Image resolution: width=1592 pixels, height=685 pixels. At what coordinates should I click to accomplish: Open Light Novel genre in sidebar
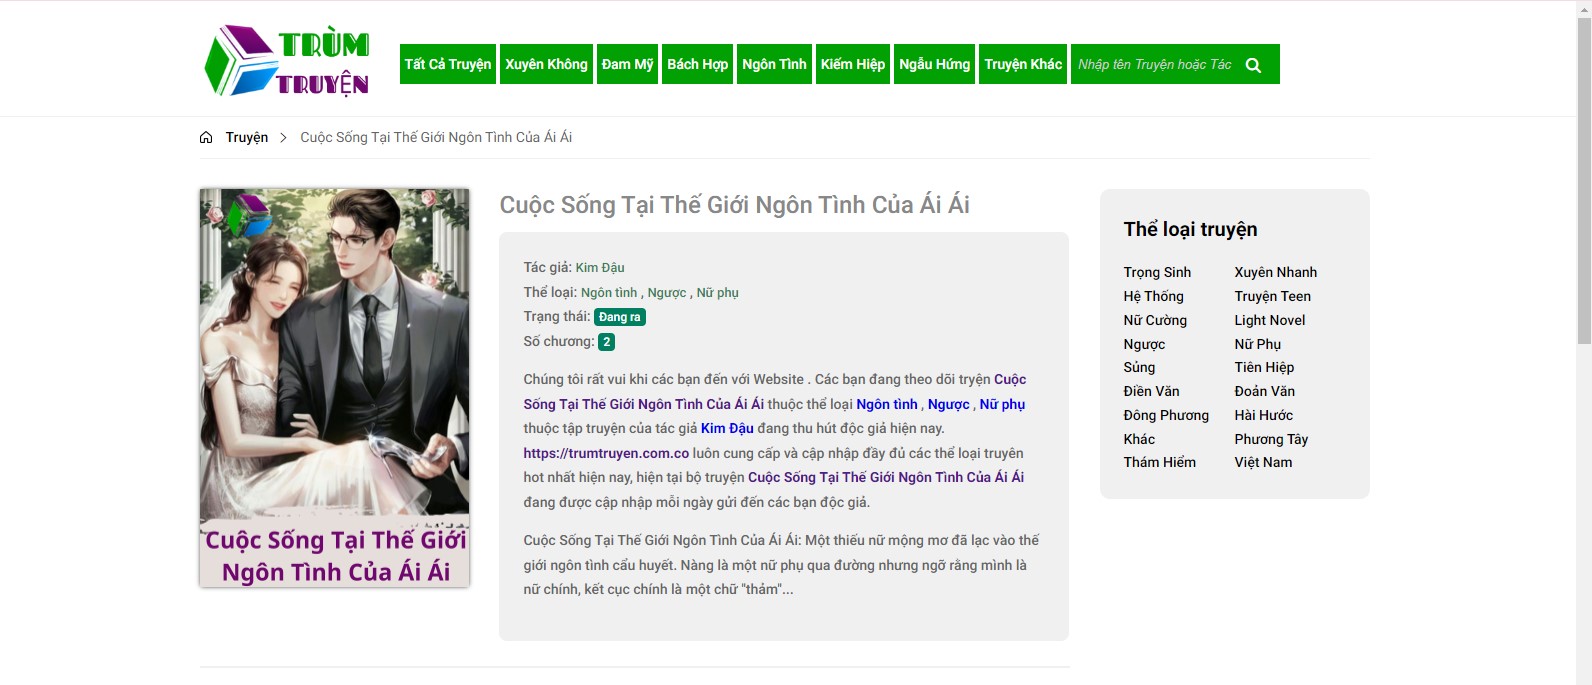tap(1269, 320)
